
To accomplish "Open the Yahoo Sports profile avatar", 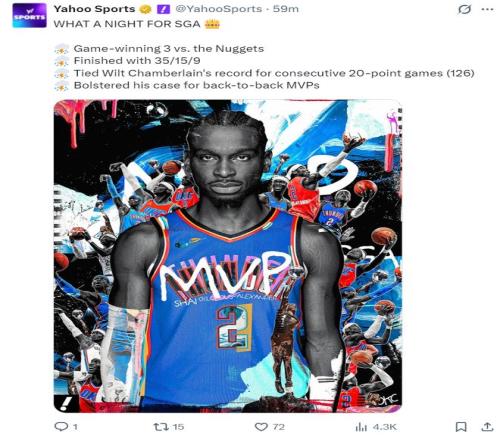I will tap(29, 15).
